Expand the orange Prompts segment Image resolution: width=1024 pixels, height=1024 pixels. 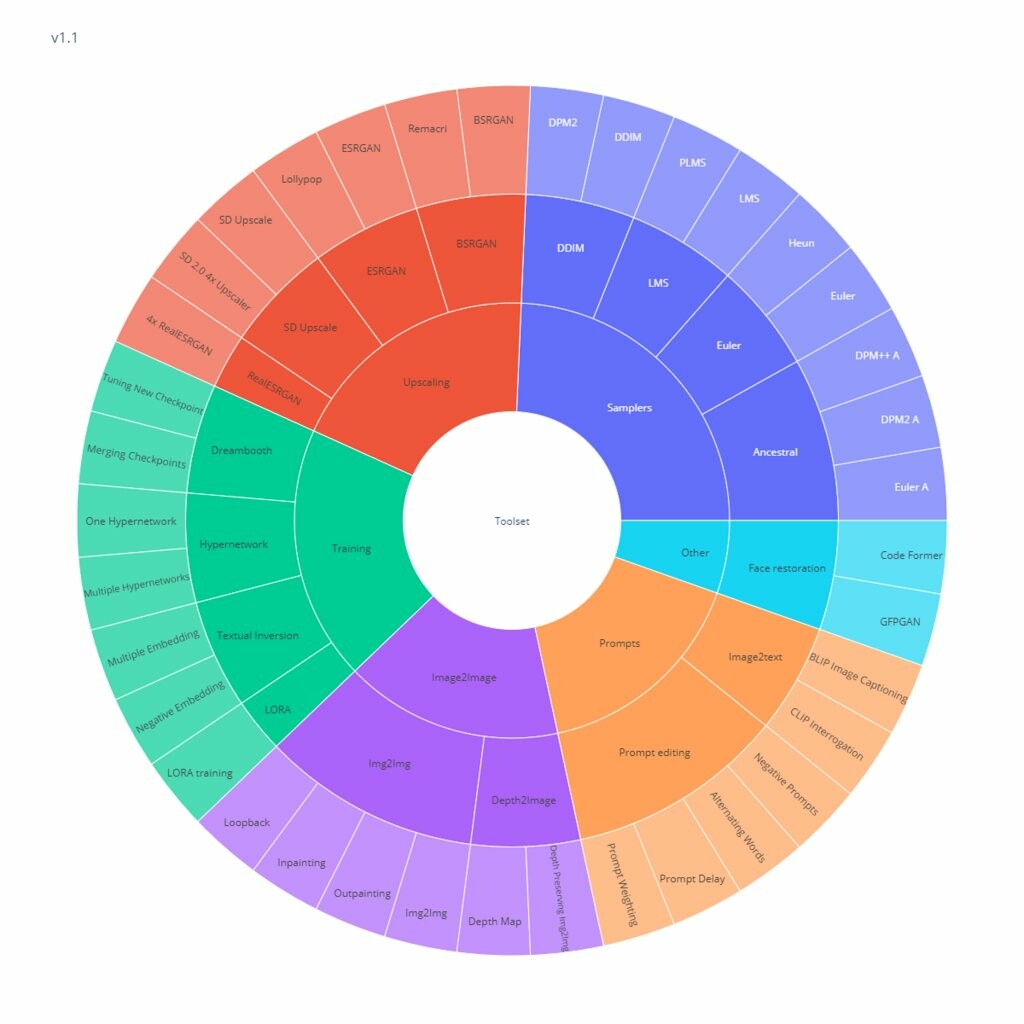(x=620, y=643)
